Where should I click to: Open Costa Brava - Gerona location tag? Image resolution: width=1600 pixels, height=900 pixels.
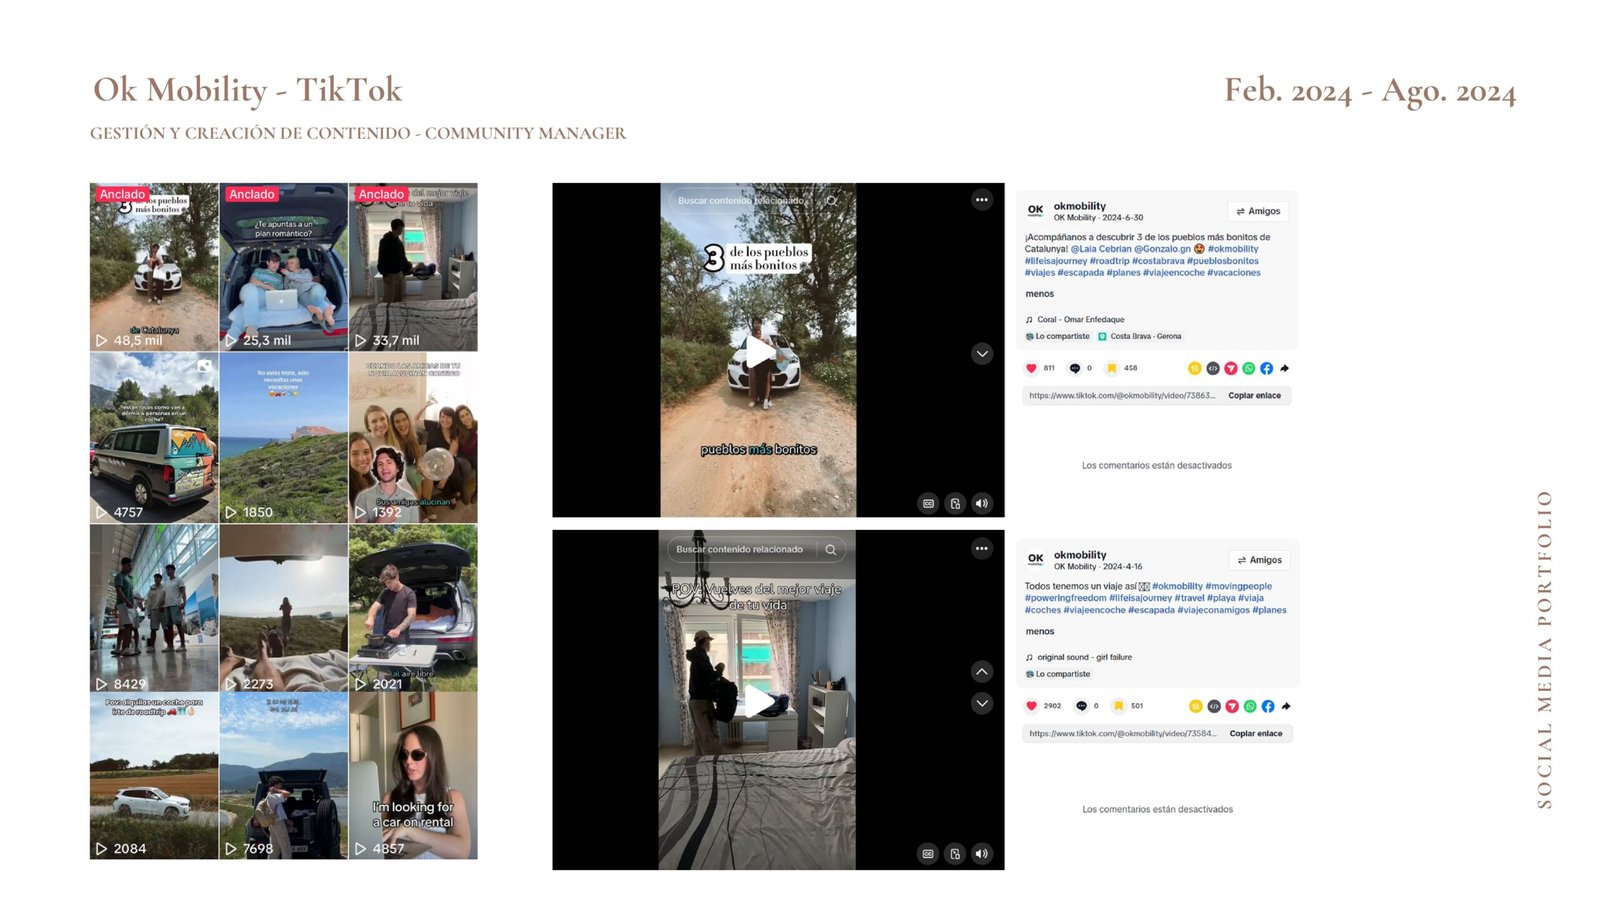click(x=1140, y=336)
